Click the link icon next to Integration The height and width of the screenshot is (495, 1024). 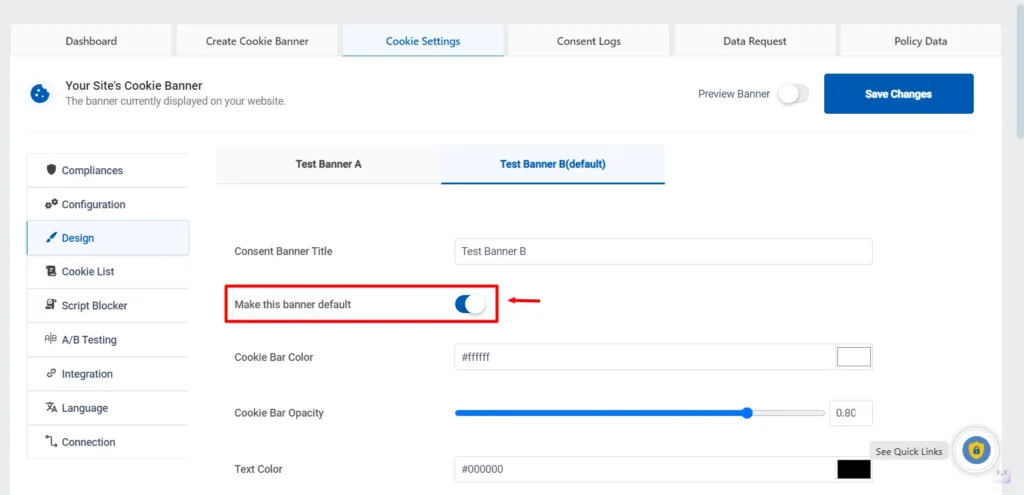tap(51, 373)
